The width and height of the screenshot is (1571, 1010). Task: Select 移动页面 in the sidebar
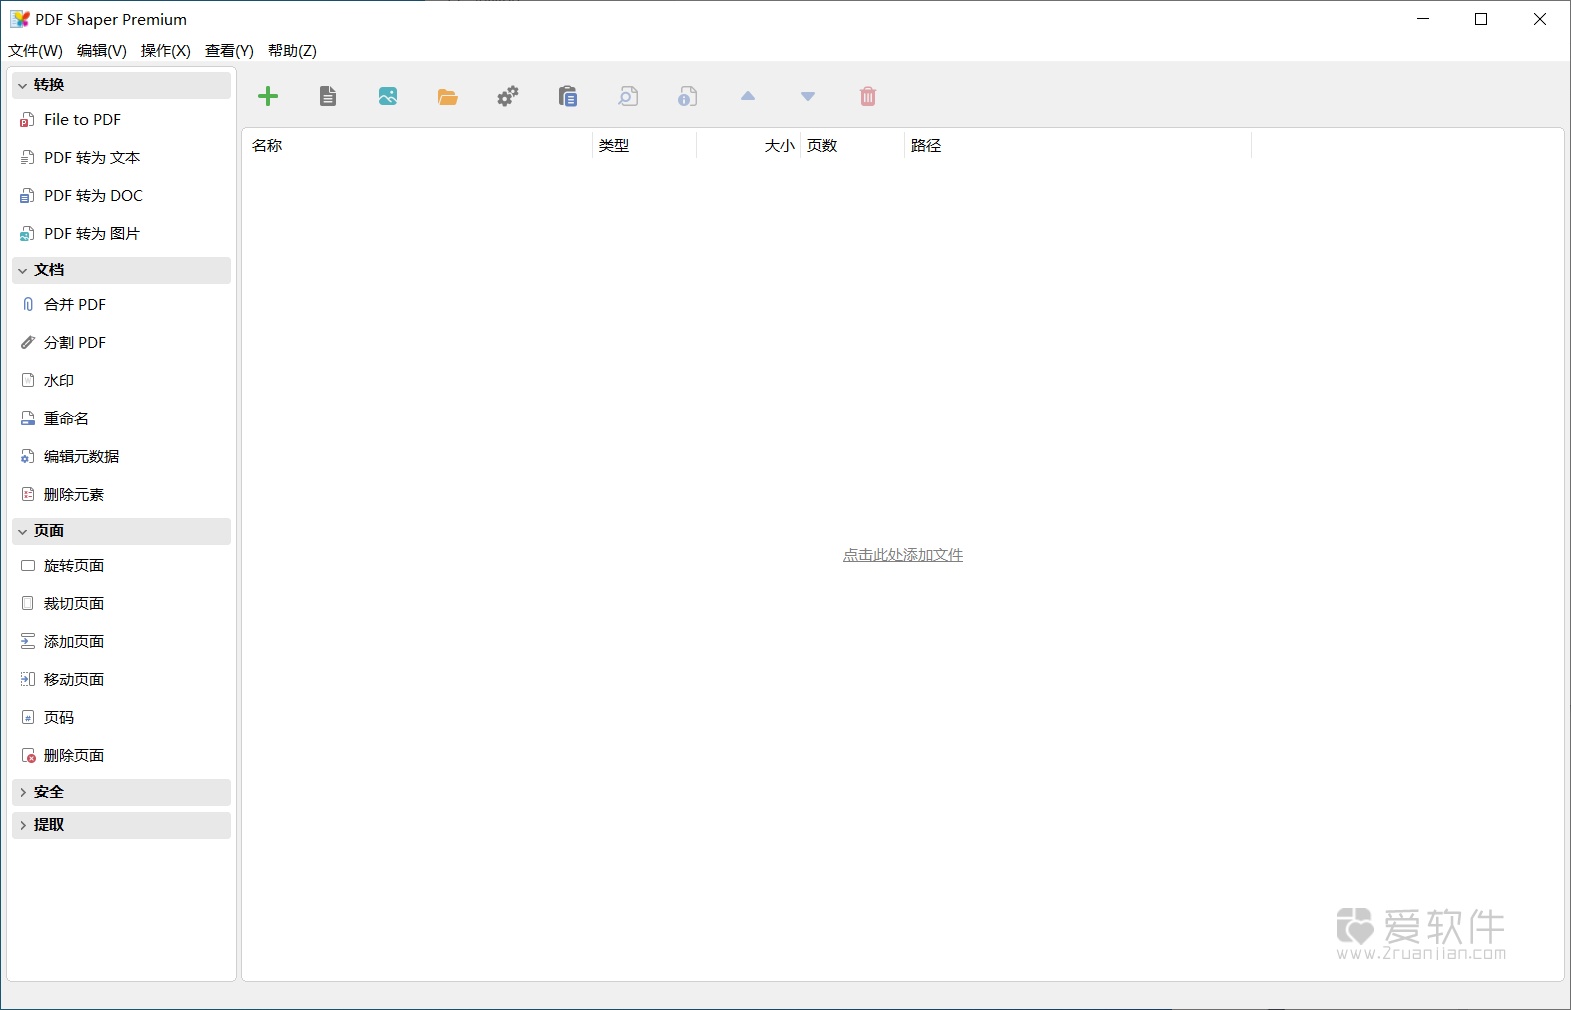point(74,679)
